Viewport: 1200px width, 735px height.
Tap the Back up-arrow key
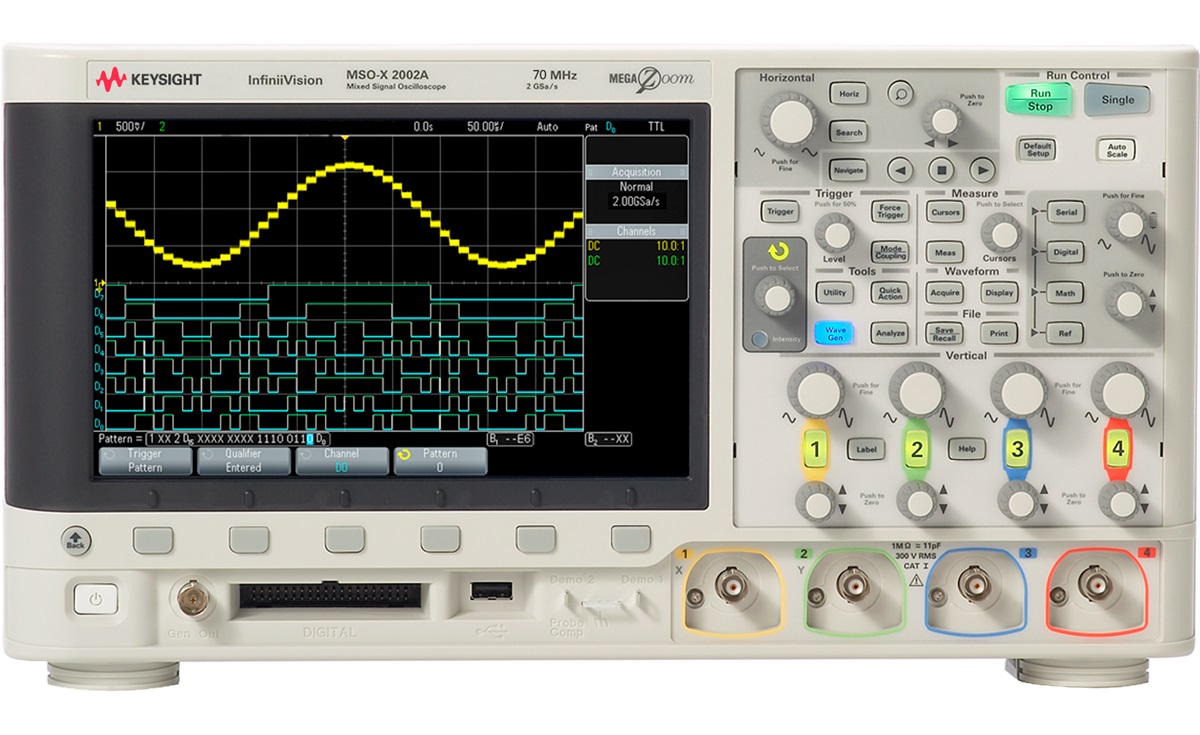click(75, 539)
